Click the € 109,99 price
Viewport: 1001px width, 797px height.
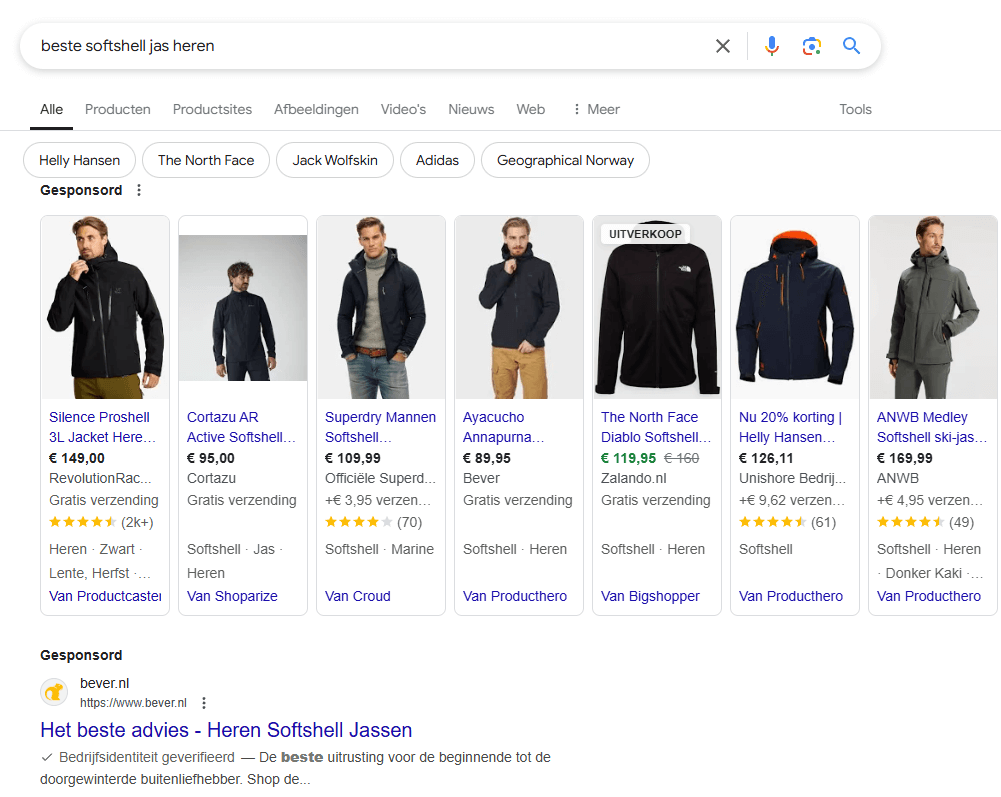tap(352, 459)
